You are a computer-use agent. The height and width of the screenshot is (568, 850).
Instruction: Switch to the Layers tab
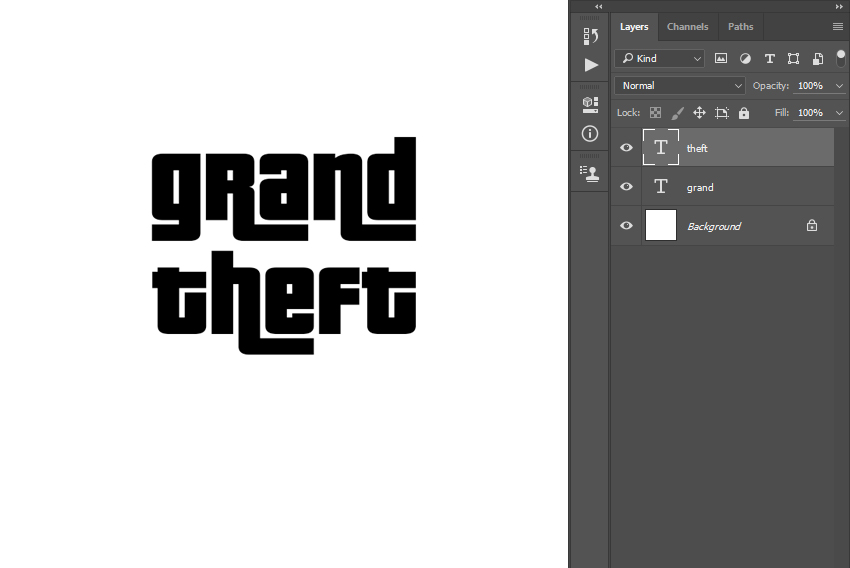click(634, 27)
